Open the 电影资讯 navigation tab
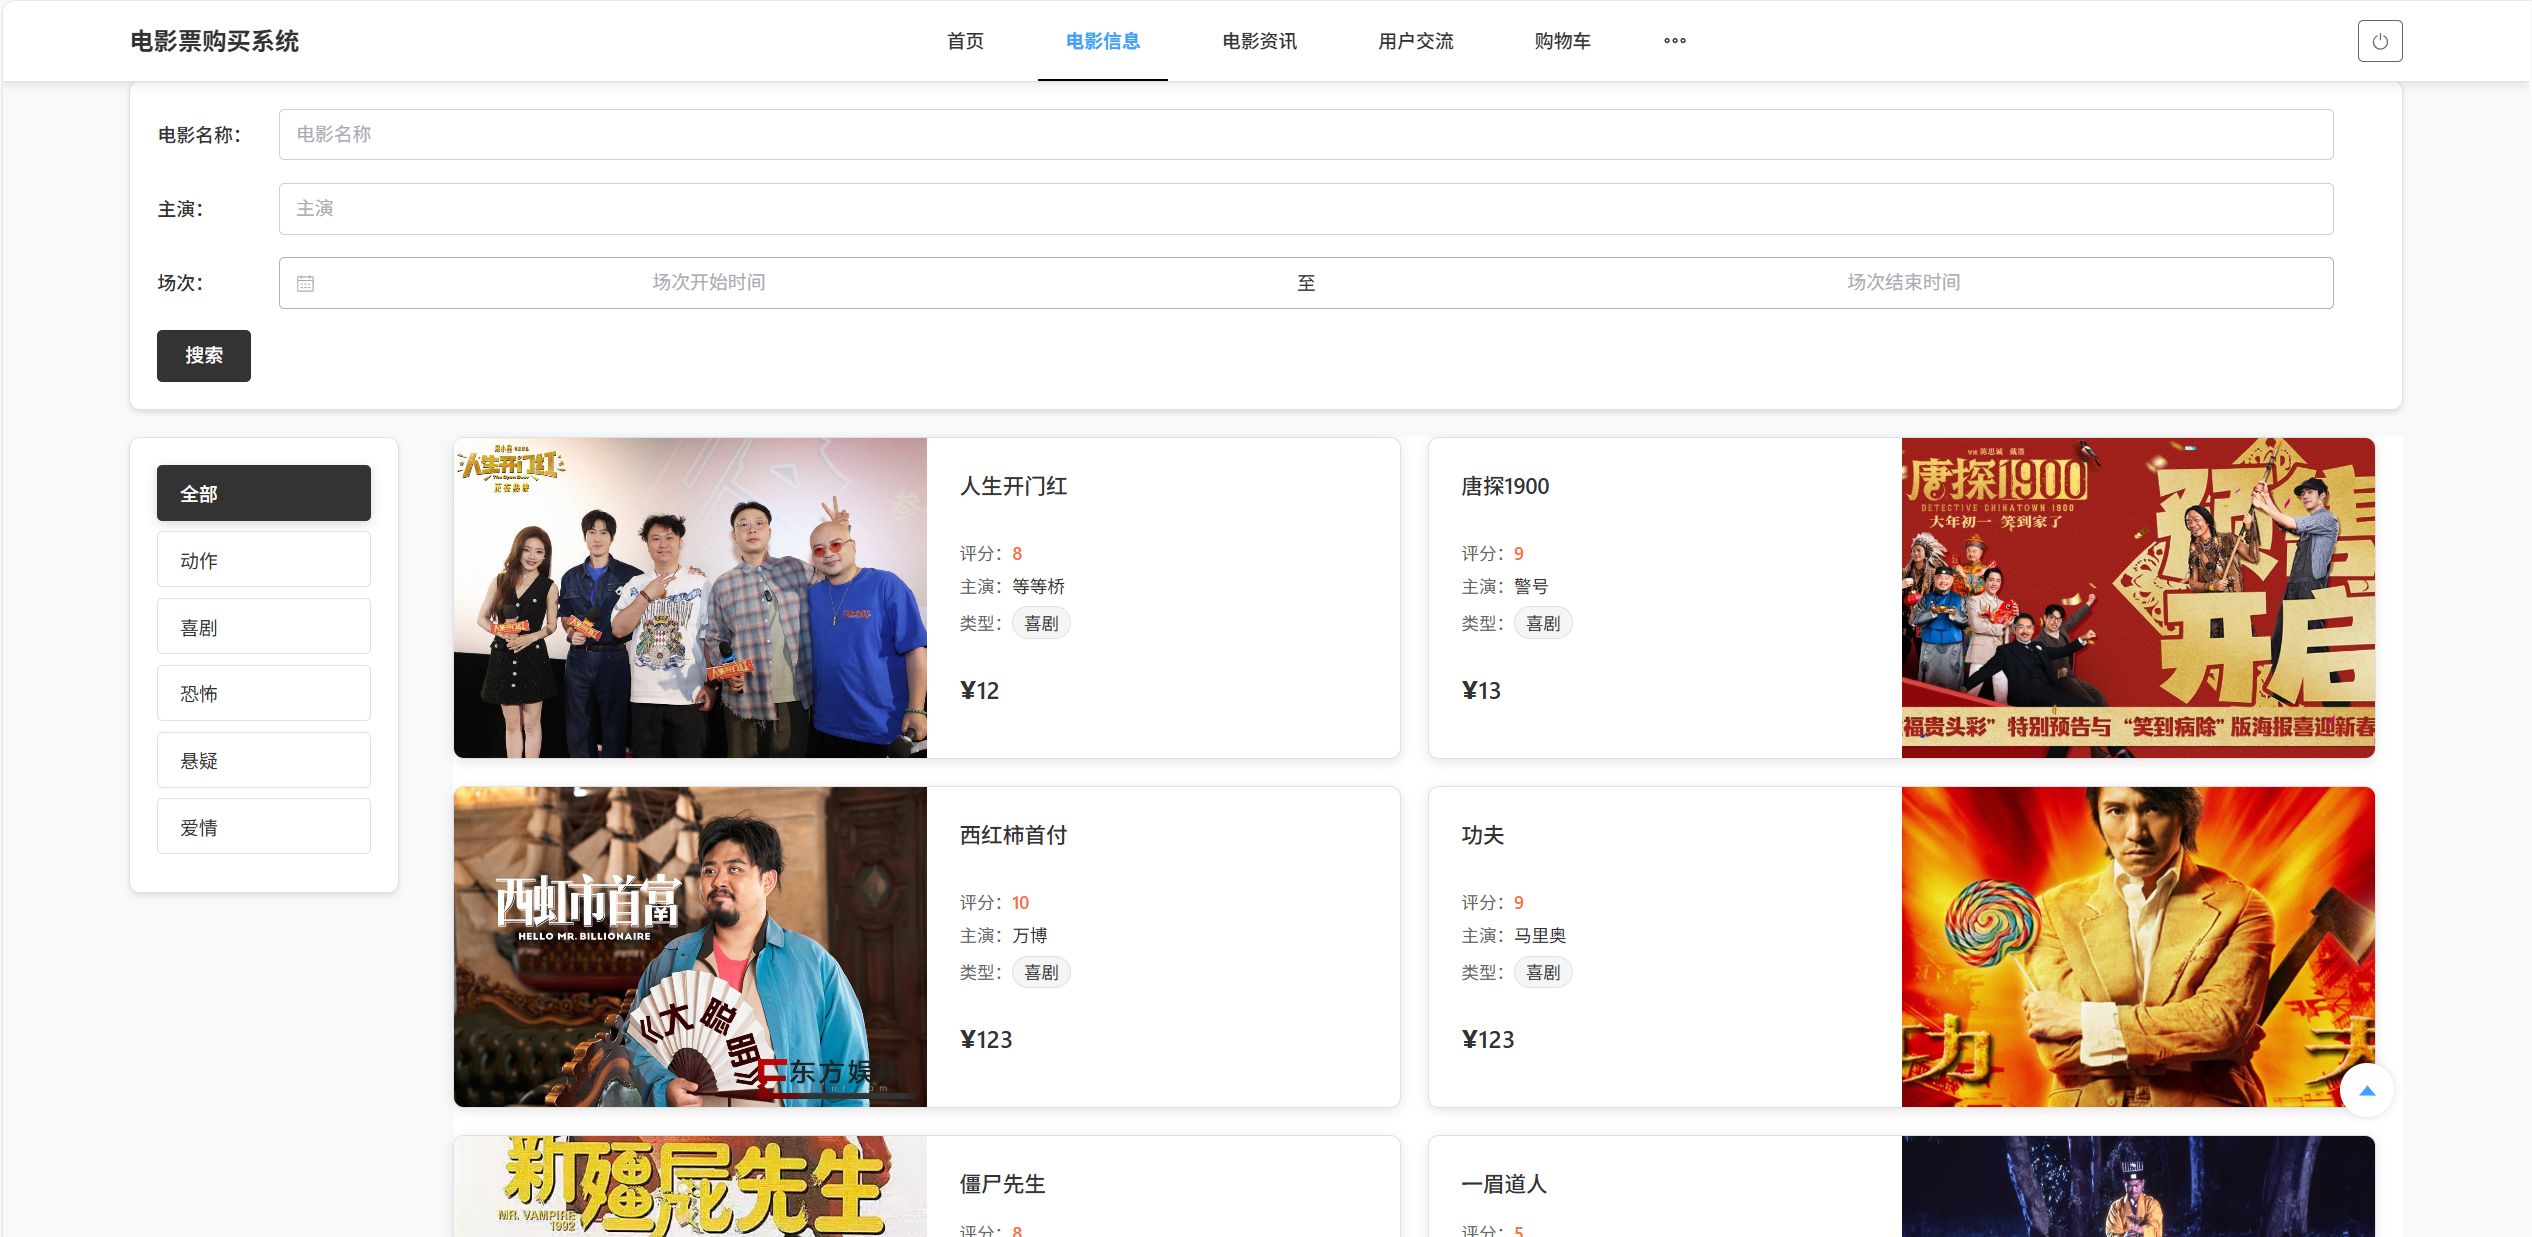The height and width of the screenshot is (1237, 2532). [x=1259, y=41]
